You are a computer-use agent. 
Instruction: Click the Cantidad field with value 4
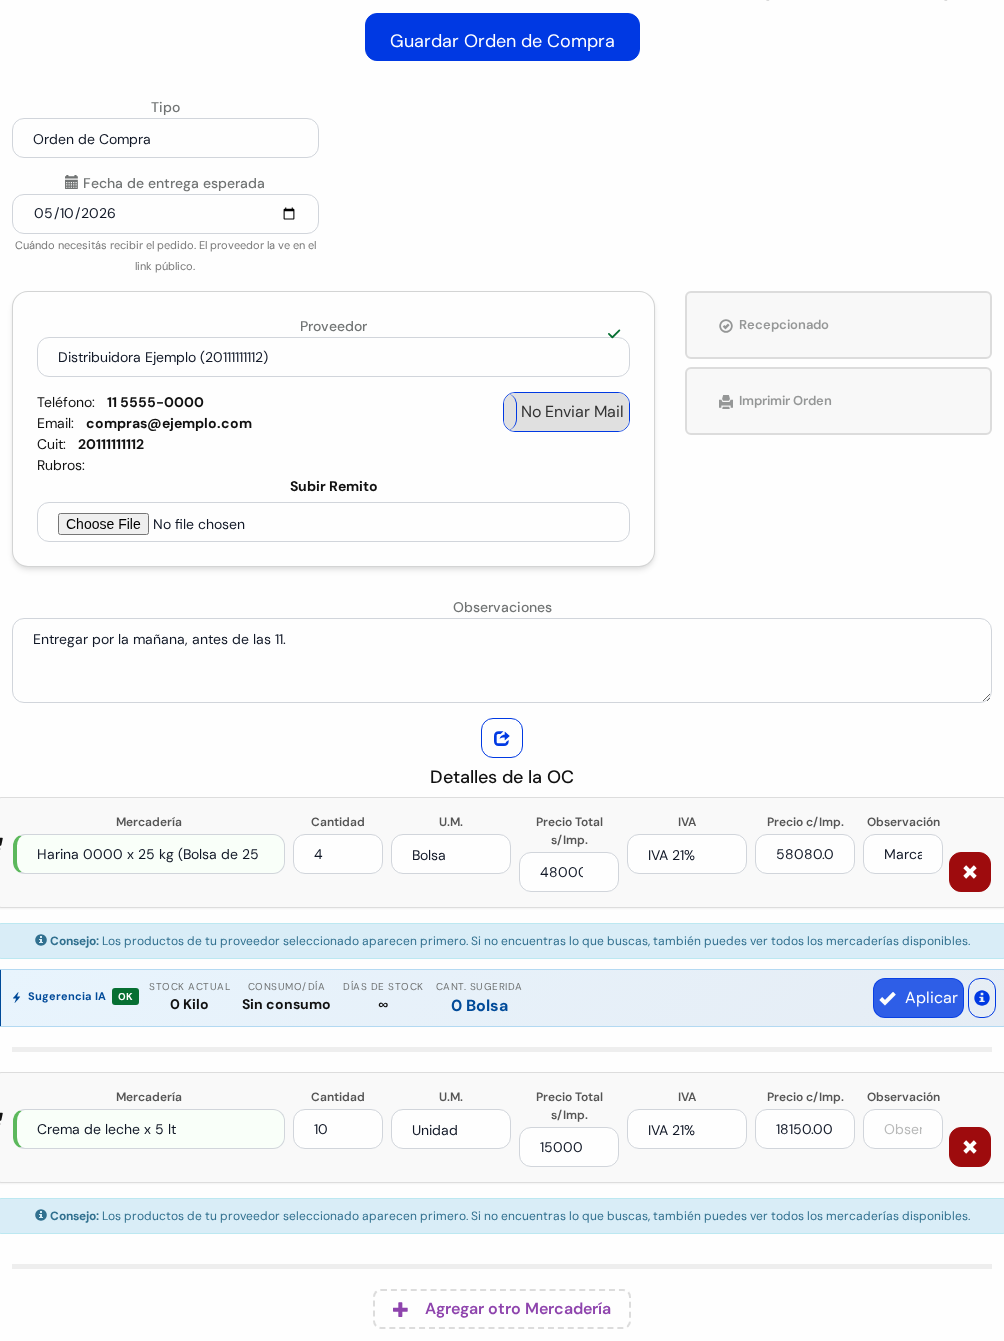pyautogui.click(x=338, y=854)
